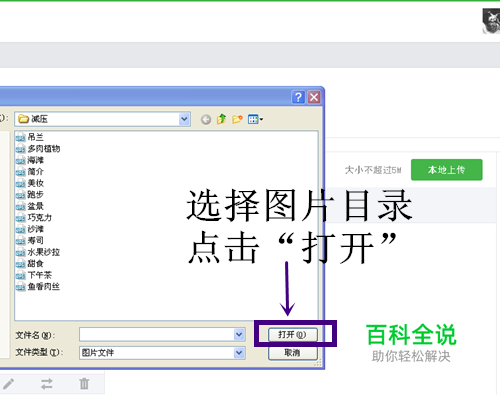
Task: Click the swap arrows icon below dialog
Action: coord(47,384)
